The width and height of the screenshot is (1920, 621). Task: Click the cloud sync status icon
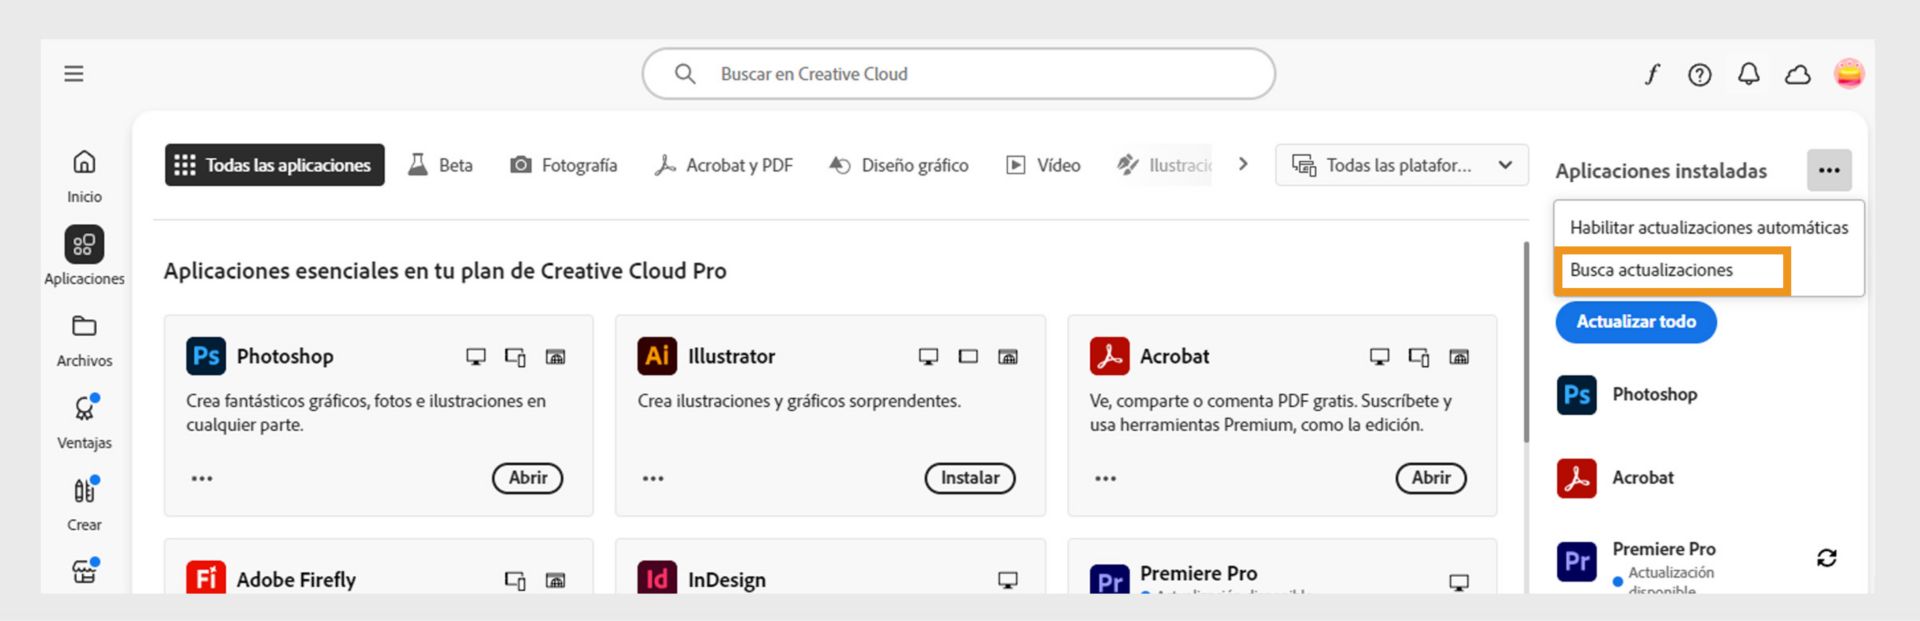tap(1797, 75)
